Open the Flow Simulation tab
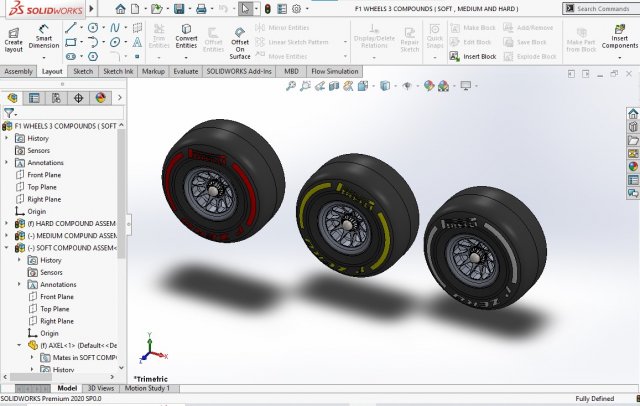 point(334,71)
